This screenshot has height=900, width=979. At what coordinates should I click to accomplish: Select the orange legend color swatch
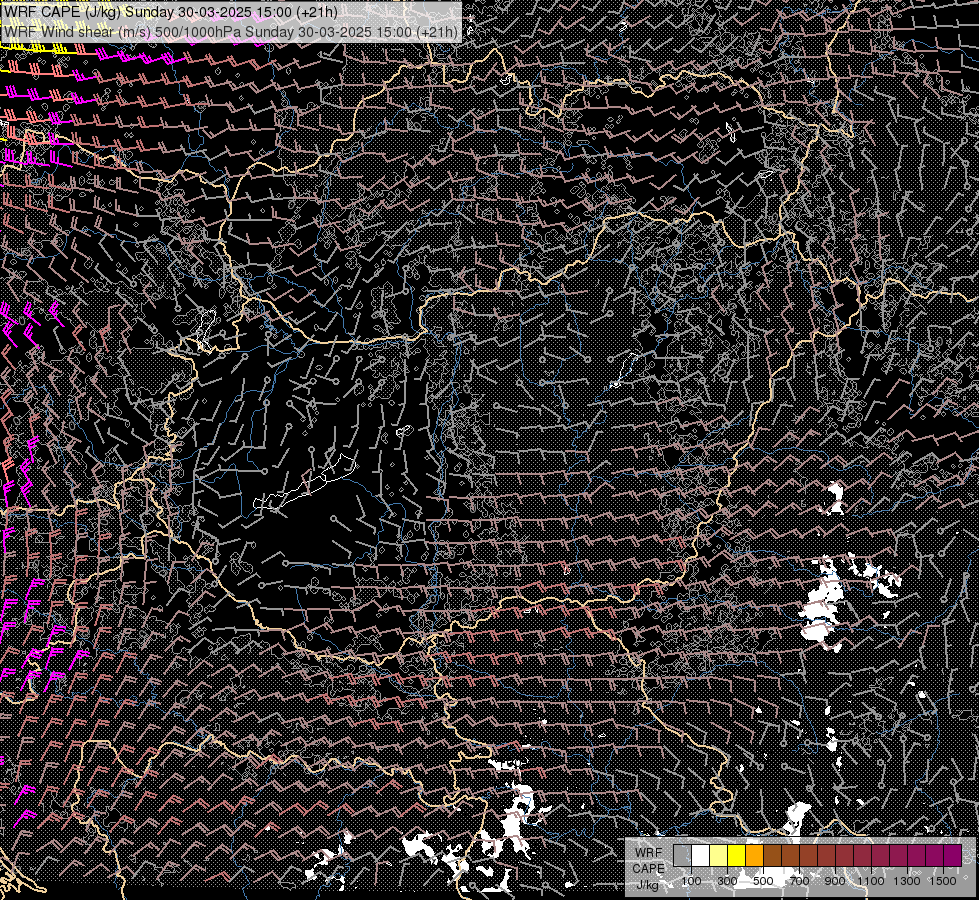click(x=754, y=855)
